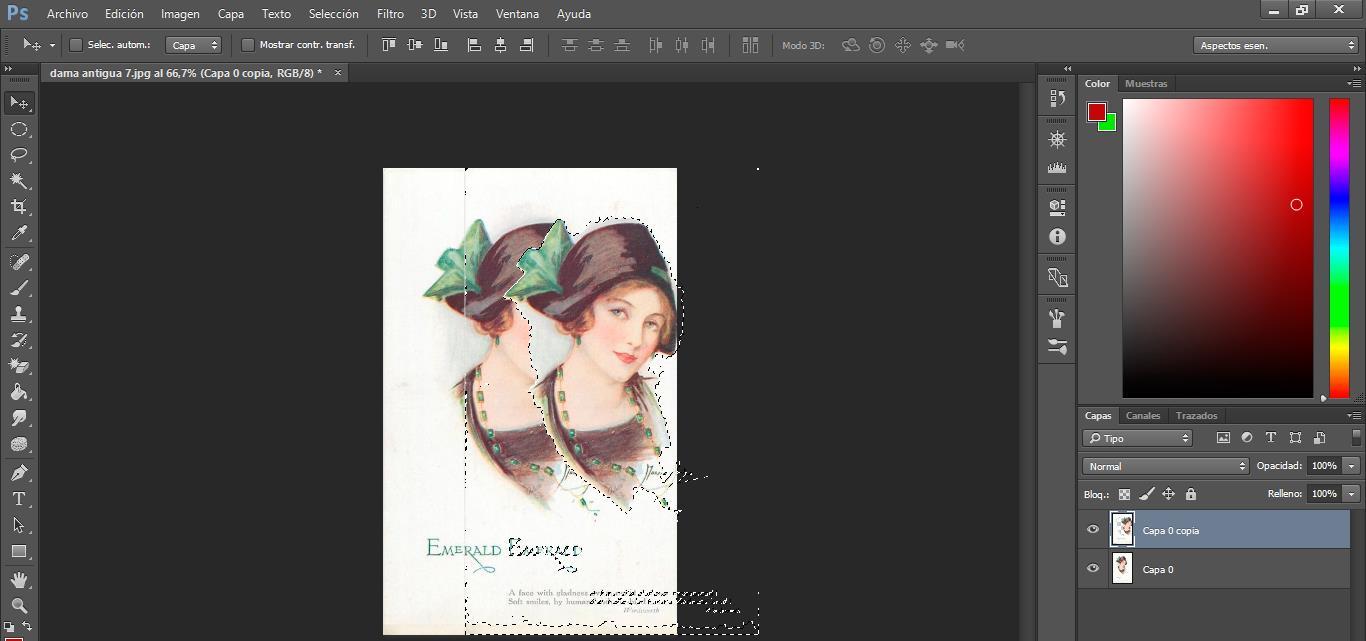Select the Smudge tool
The image size is (1366, 641).
[18, 418]
